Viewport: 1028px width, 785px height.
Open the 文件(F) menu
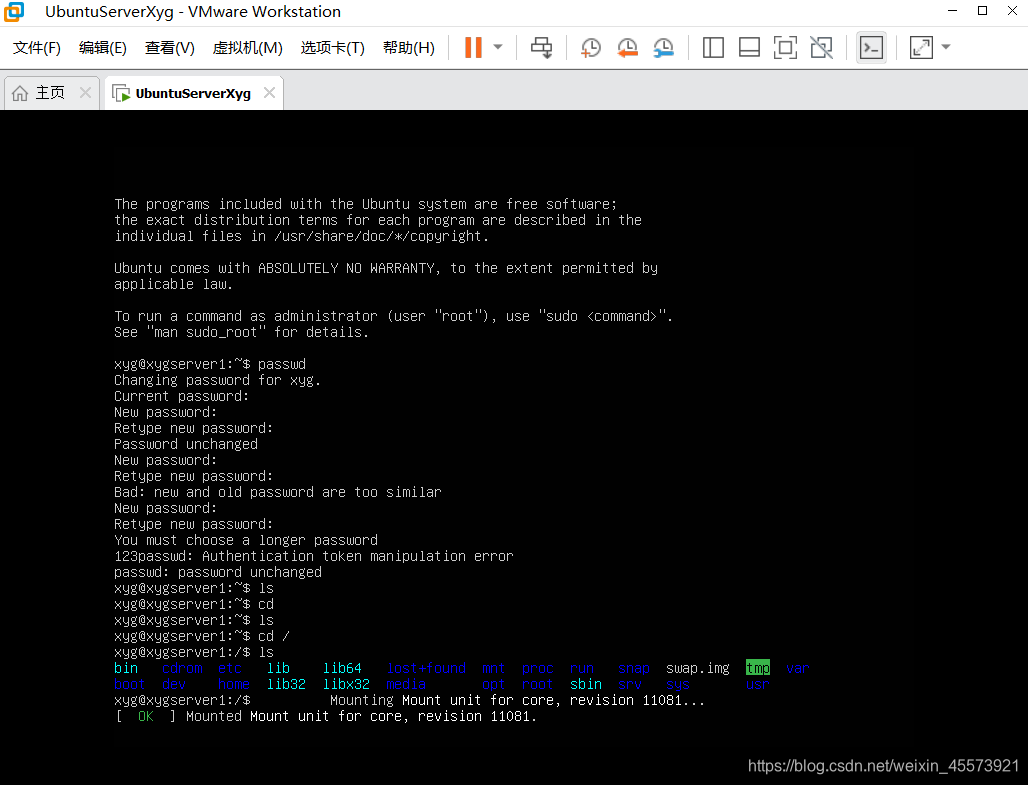[37, 48]
